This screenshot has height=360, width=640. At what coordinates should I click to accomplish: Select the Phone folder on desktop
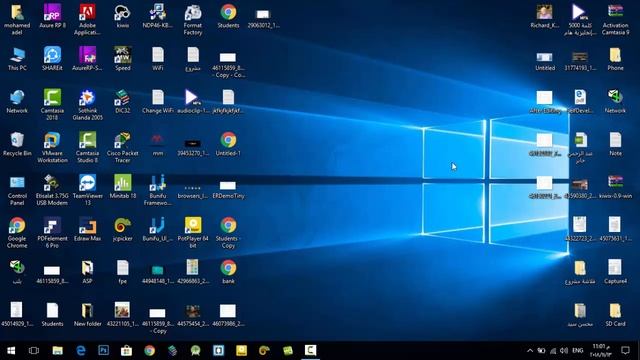[615, 59]
